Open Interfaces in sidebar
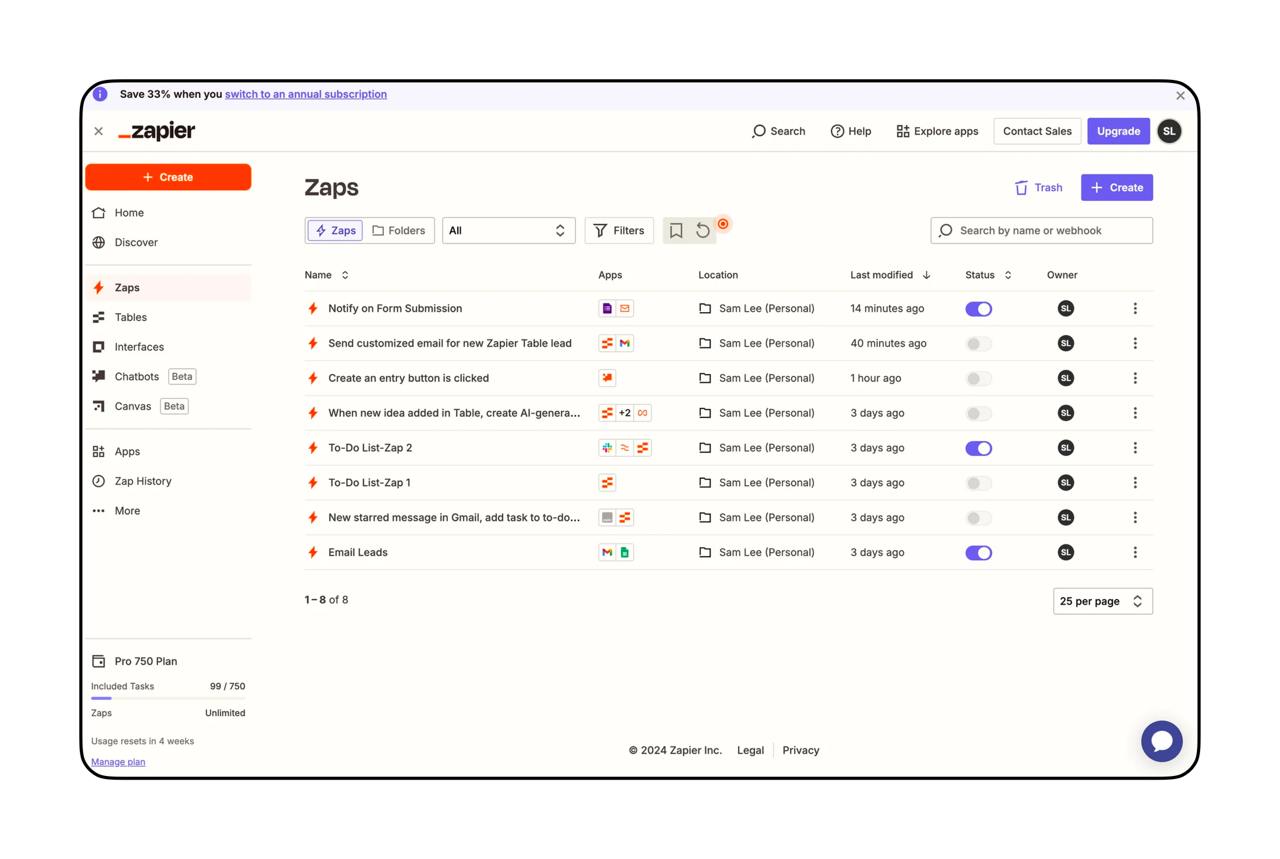1280x859 pixels. pyautogui.click(x=168, y=347)
